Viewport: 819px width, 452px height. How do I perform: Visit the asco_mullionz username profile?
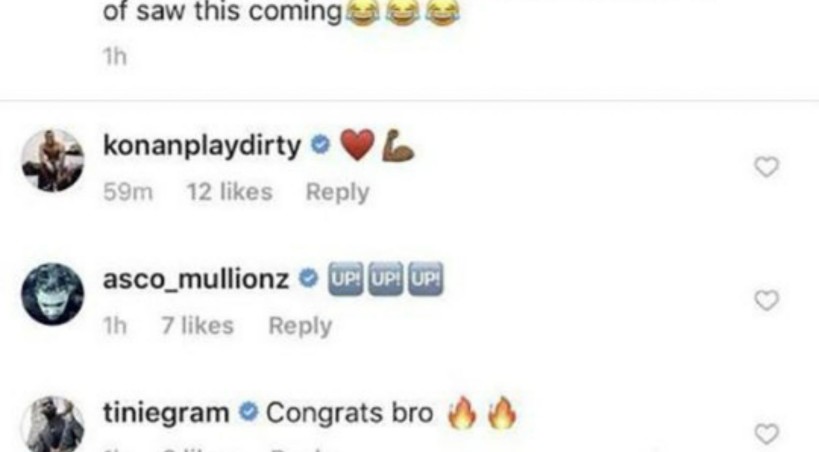(196, 279)
